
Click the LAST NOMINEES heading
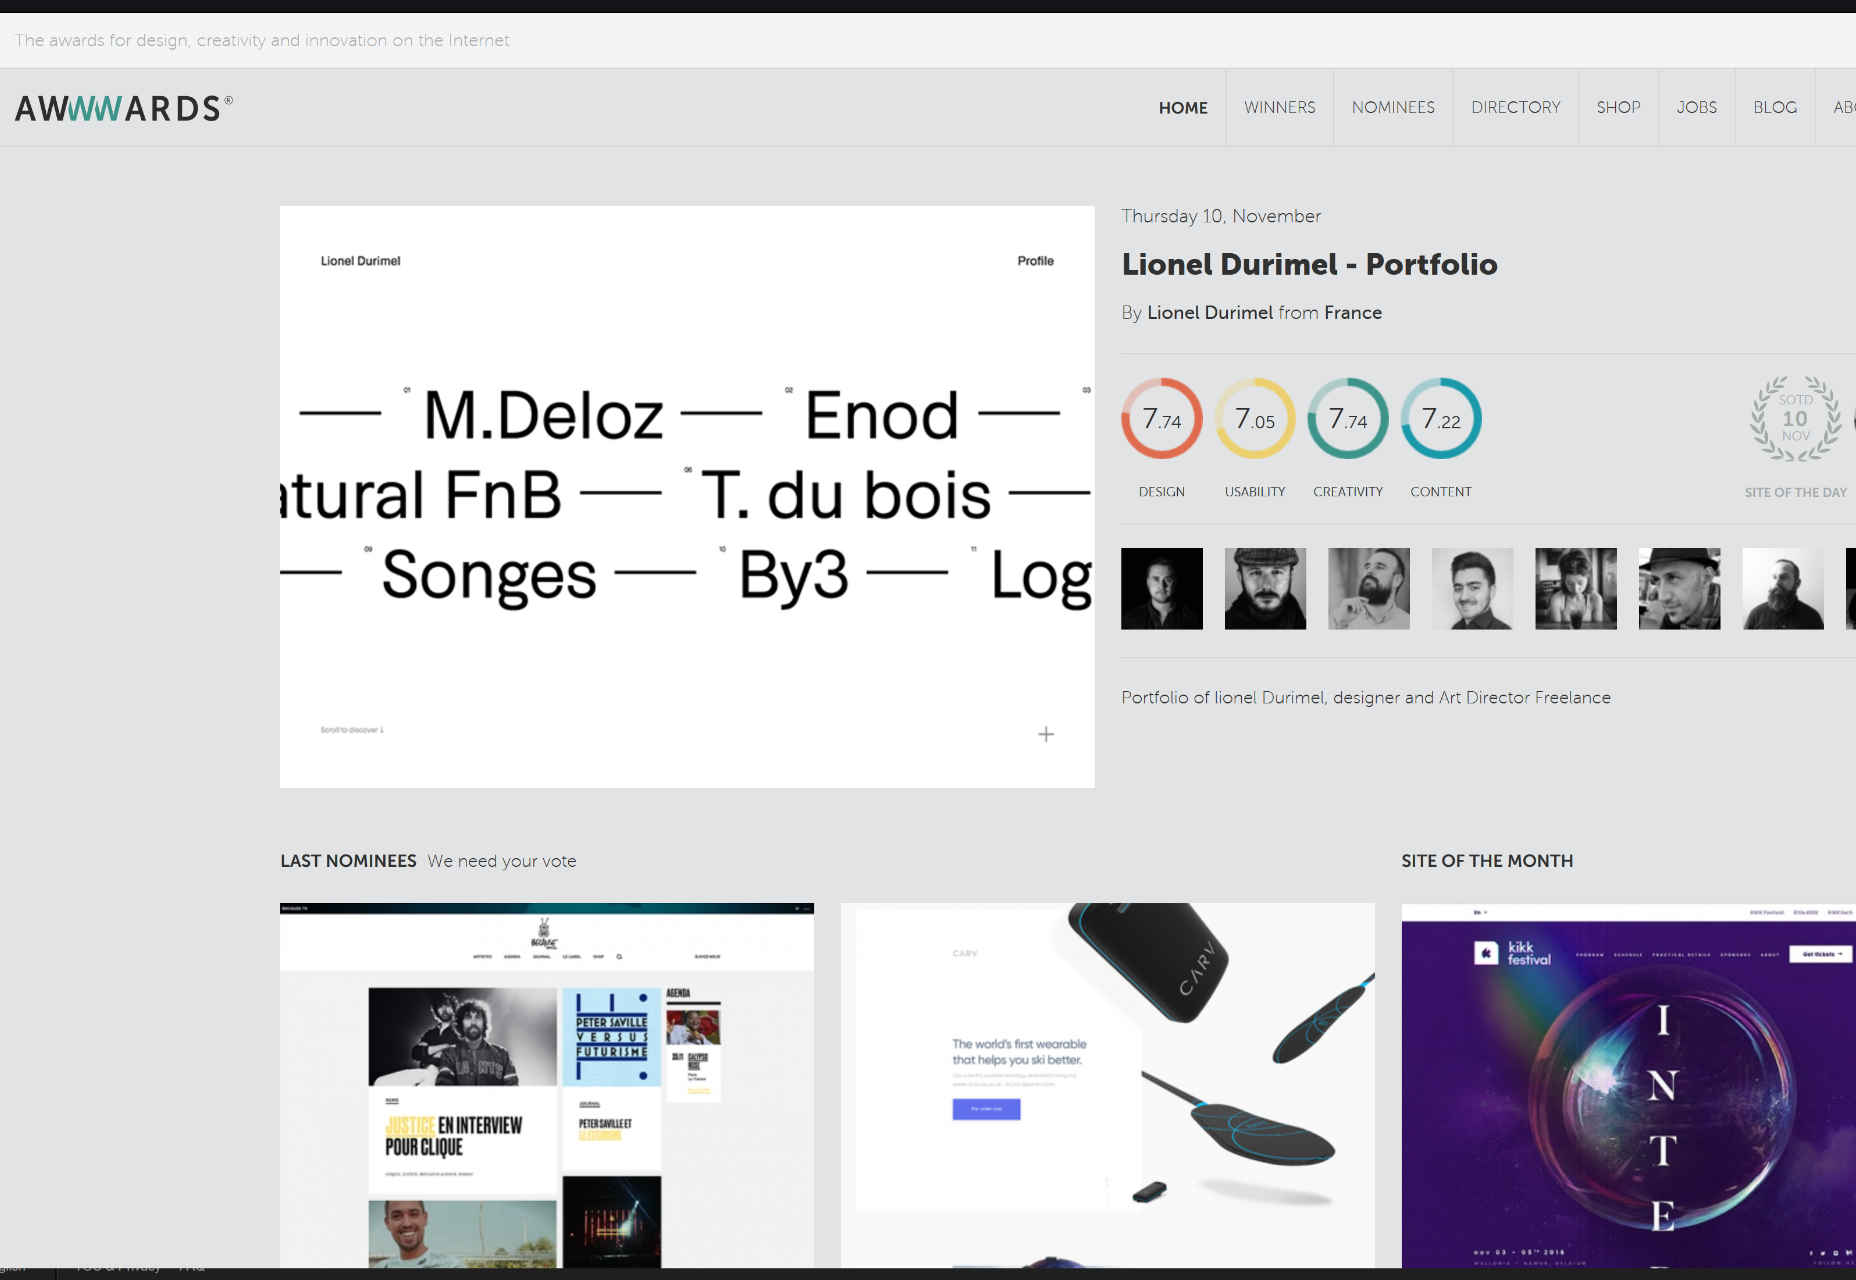tap(348, 861)
